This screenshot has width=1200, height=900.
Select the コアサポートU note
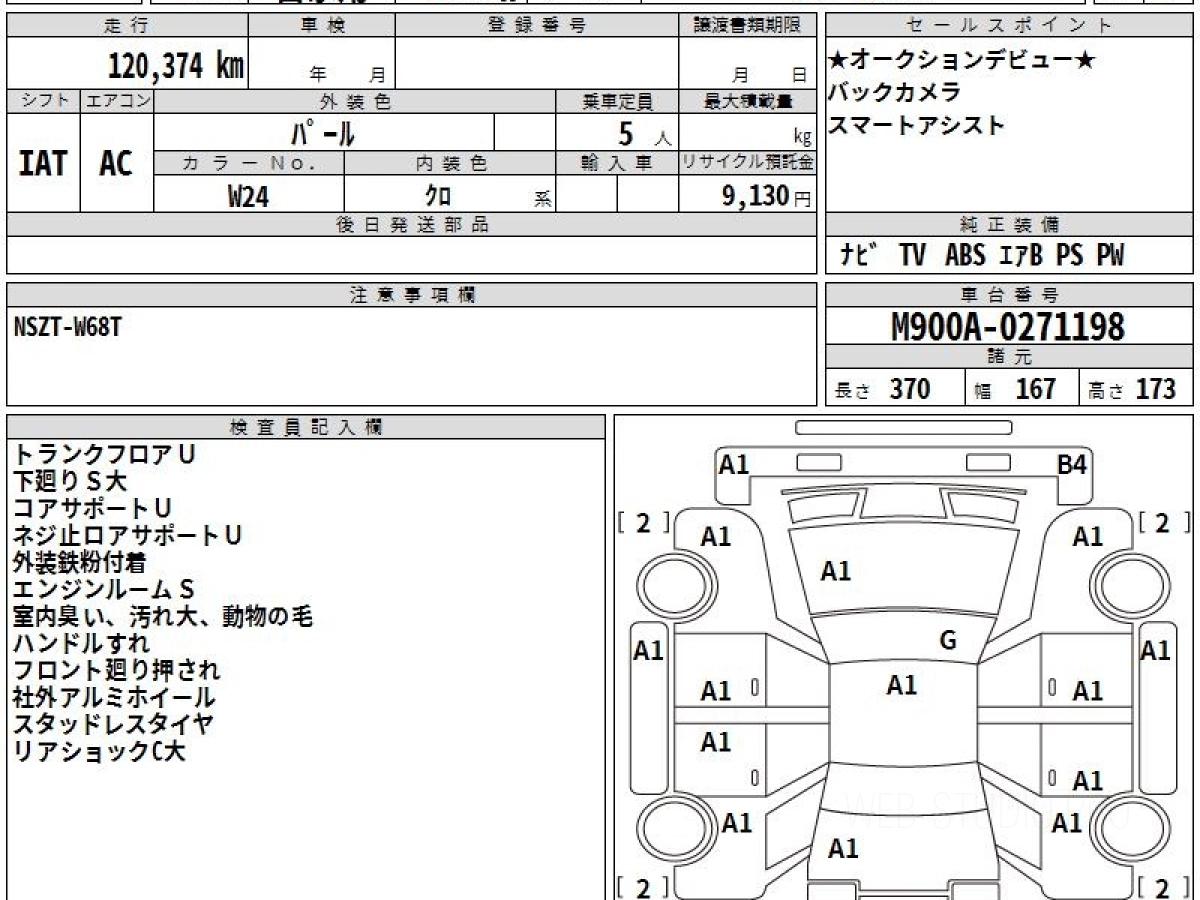(92, 509)
